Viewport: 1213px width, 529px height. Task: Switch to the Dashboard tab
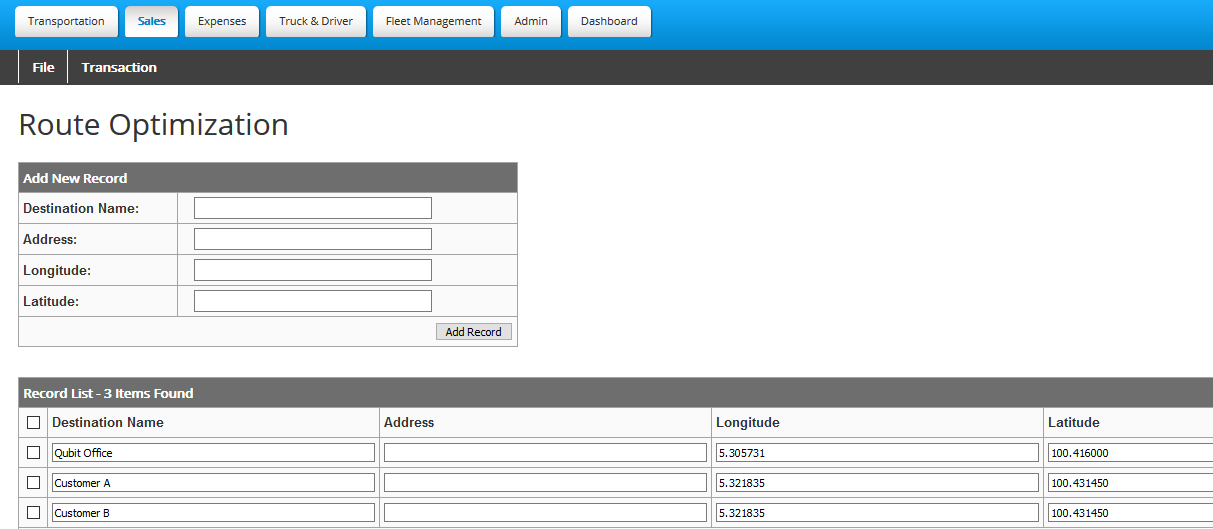(x=609, y=21)
